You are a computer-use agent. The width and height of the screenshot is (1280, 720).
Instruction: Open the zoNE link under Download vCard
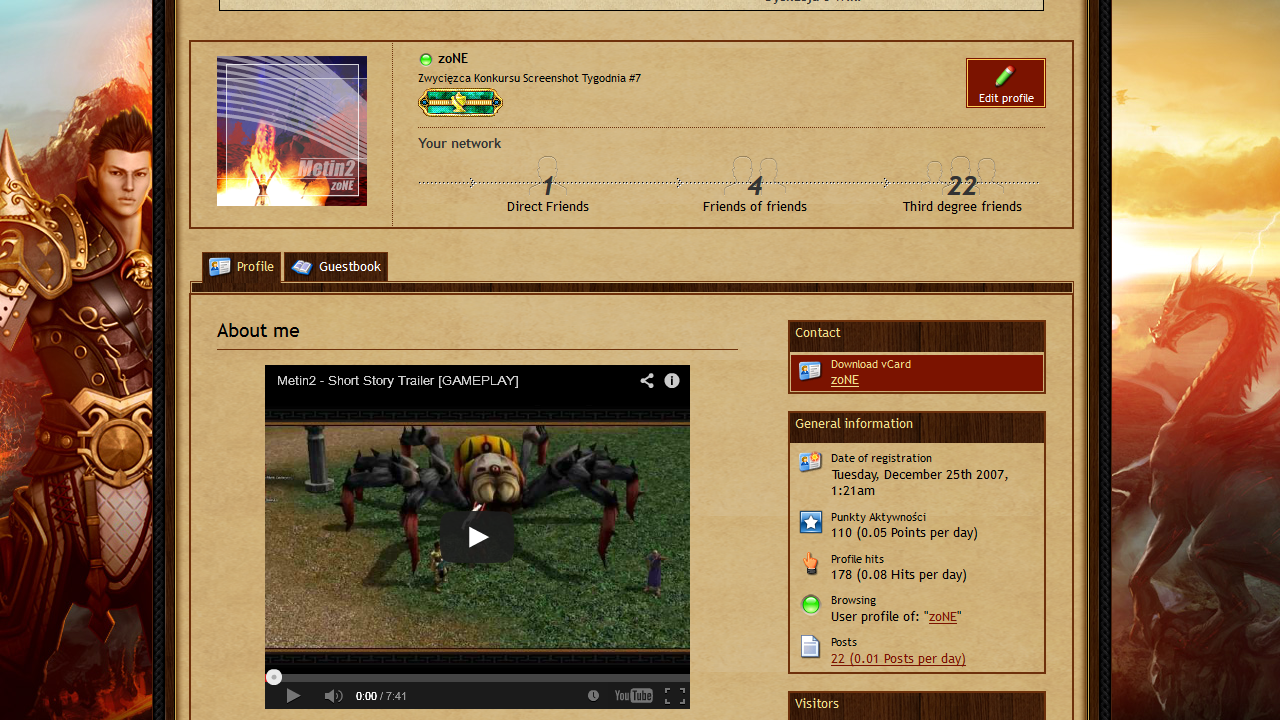click(x=845, y=380)
